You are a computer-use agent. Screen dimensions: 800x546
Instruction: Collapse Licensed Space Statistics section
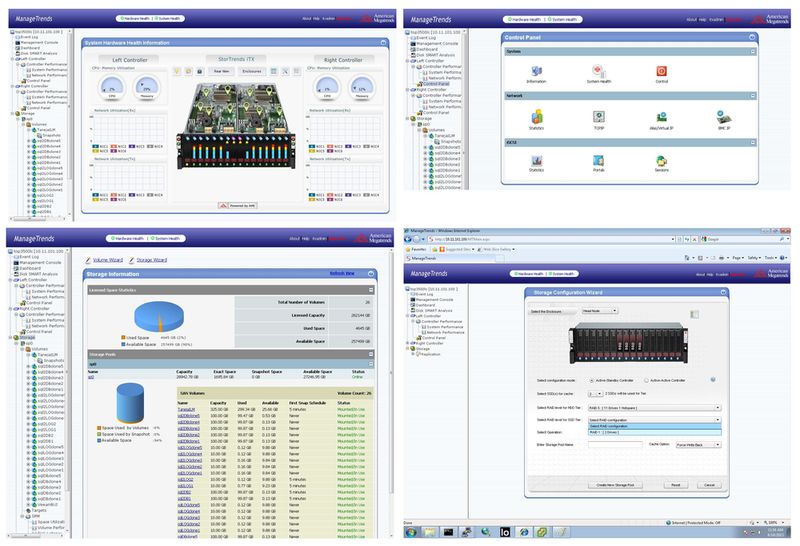[371, 290]
